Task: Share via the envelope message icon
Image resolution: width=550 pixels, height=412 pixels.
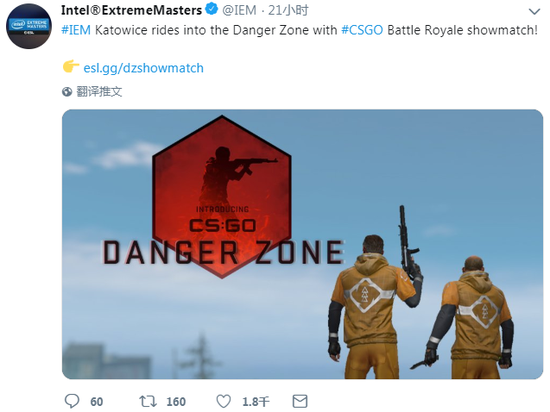Action: tap(300, 401)
